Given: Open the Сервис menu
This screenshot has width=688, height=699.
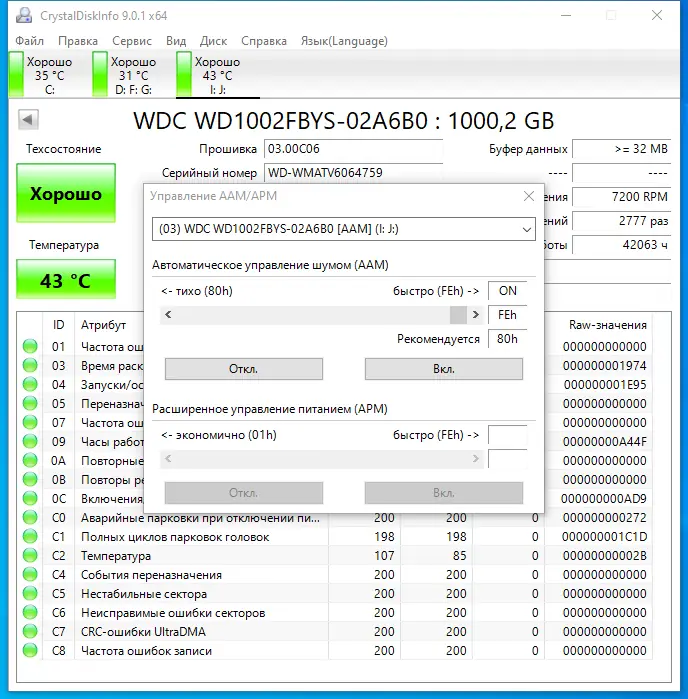Looking at the screenshot, I should pyautogui.click(x=132, y=41).
